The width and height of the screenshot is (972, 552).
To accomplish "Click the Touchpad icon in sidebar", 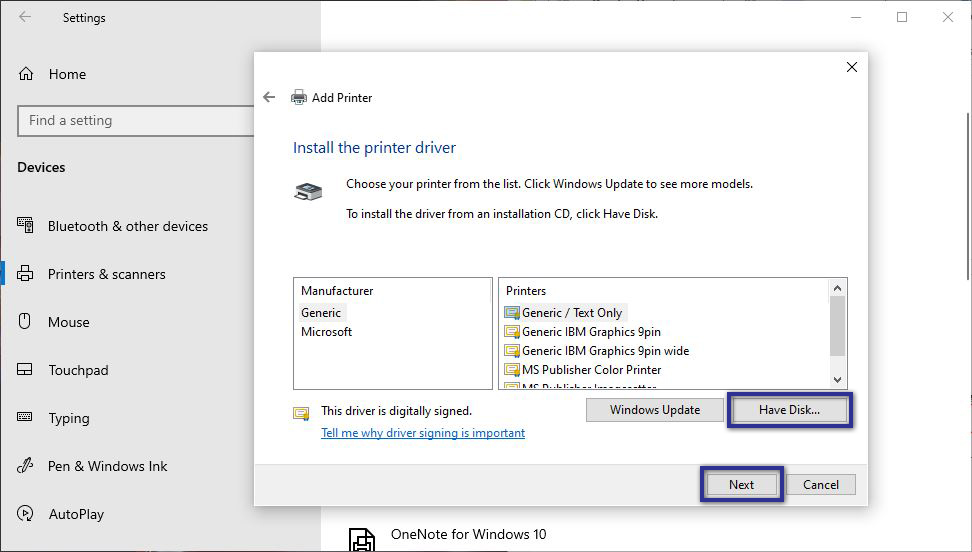I will [25, 369].
